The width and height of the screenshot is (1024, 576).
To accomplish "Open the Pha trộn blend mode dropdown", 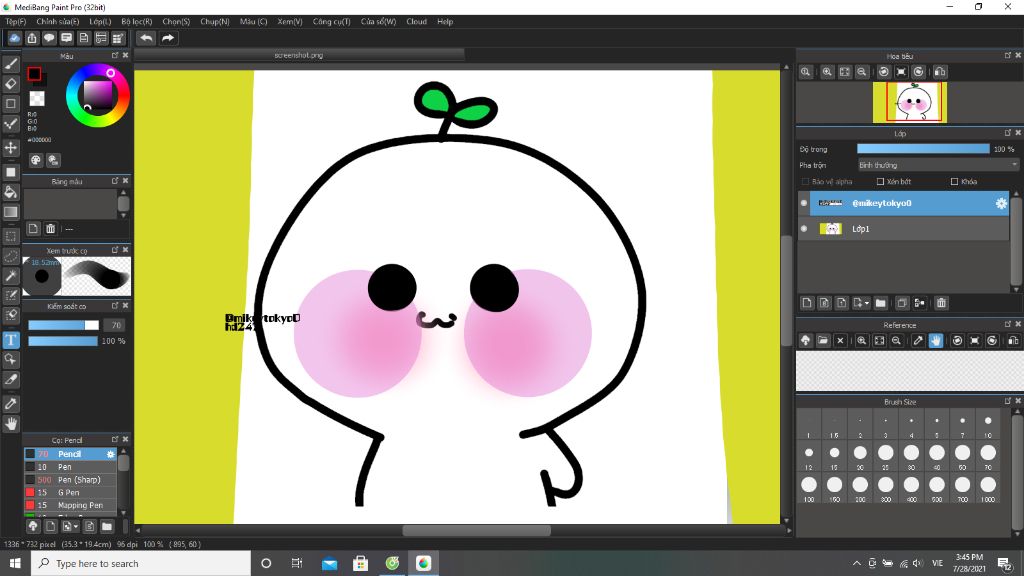I will [x=937, y=165].
